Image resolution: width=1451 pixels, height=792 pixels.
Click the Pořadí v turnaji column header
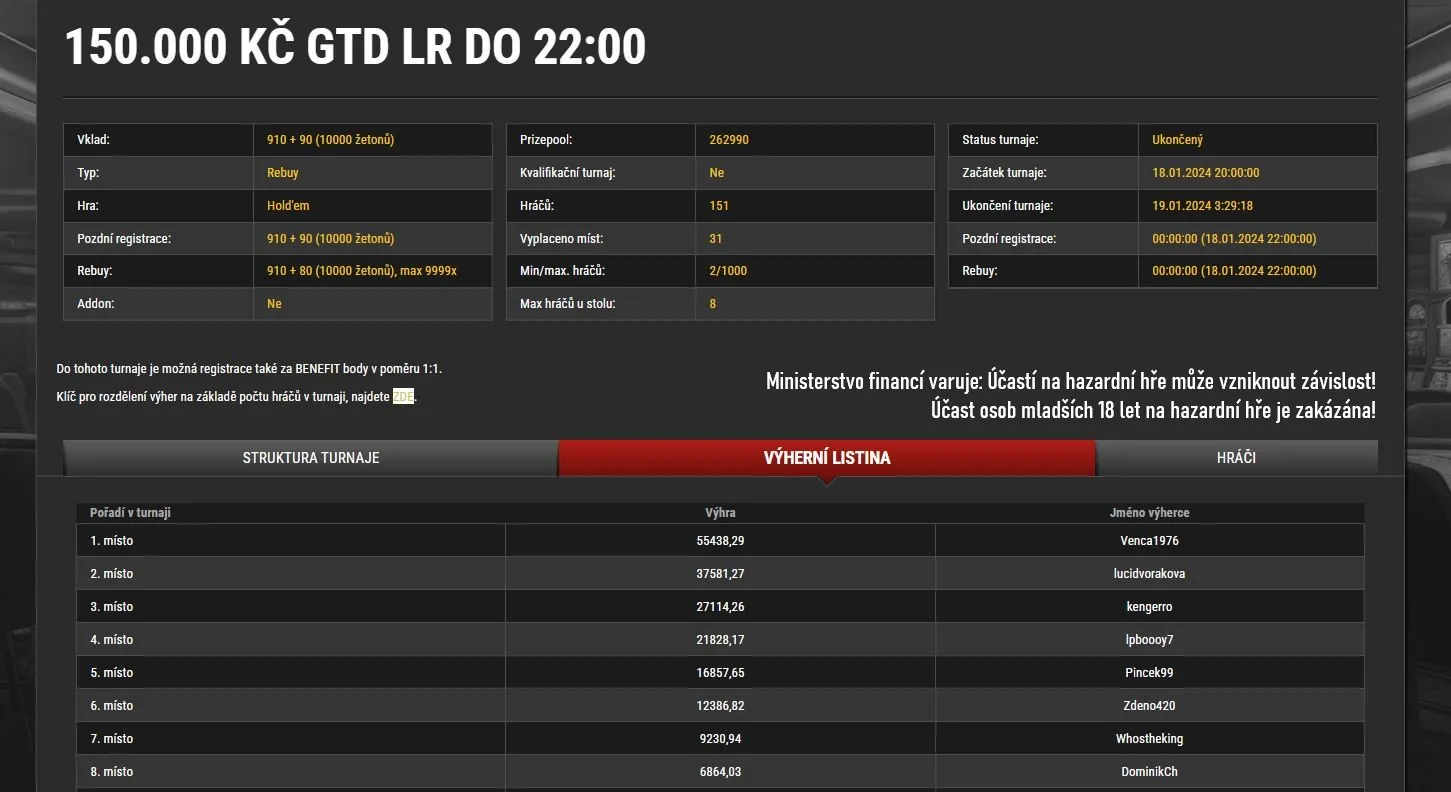[x=130, y=513]
